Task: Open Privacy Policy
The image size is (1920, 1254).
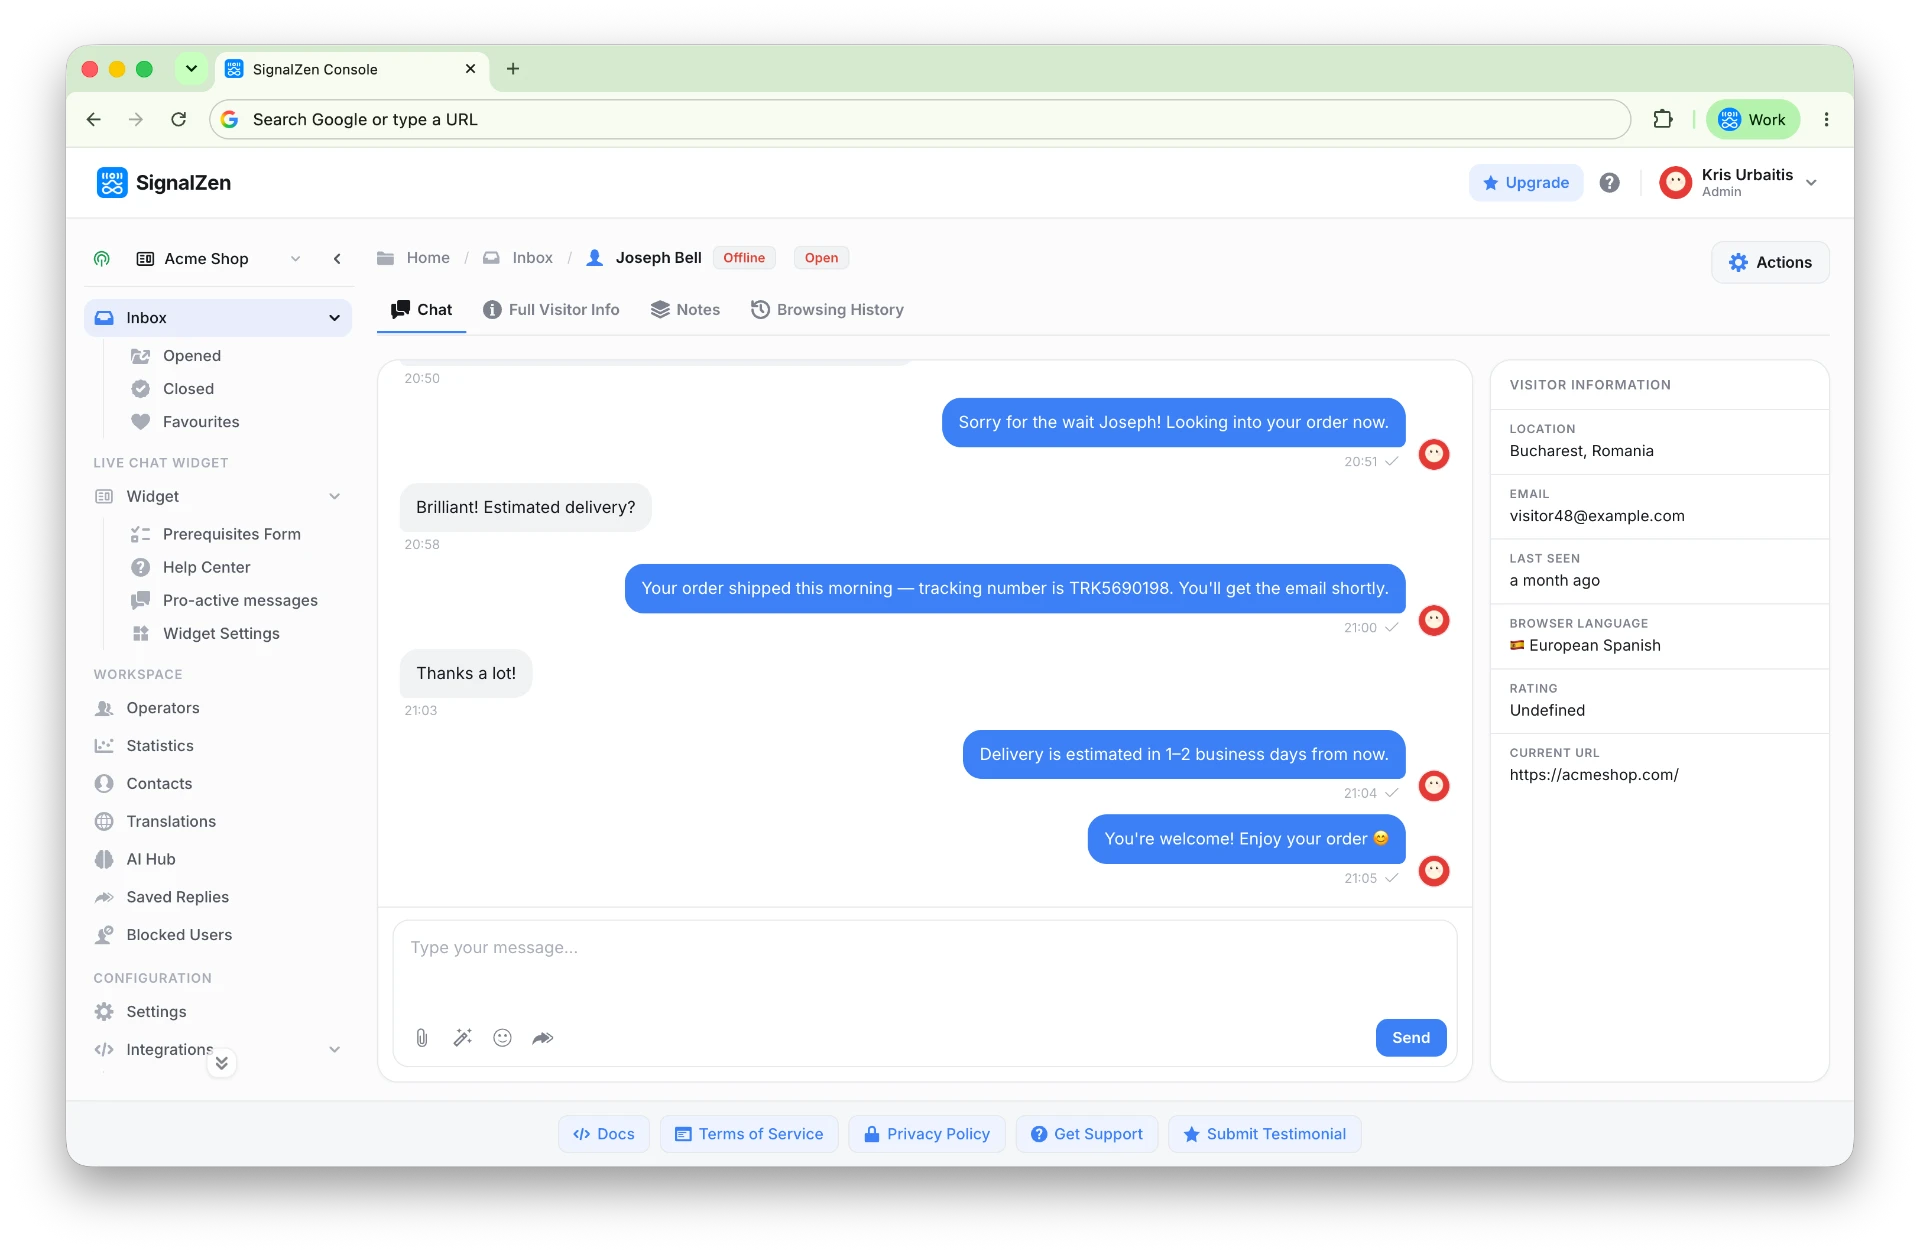Action: tap(927, 1134)
